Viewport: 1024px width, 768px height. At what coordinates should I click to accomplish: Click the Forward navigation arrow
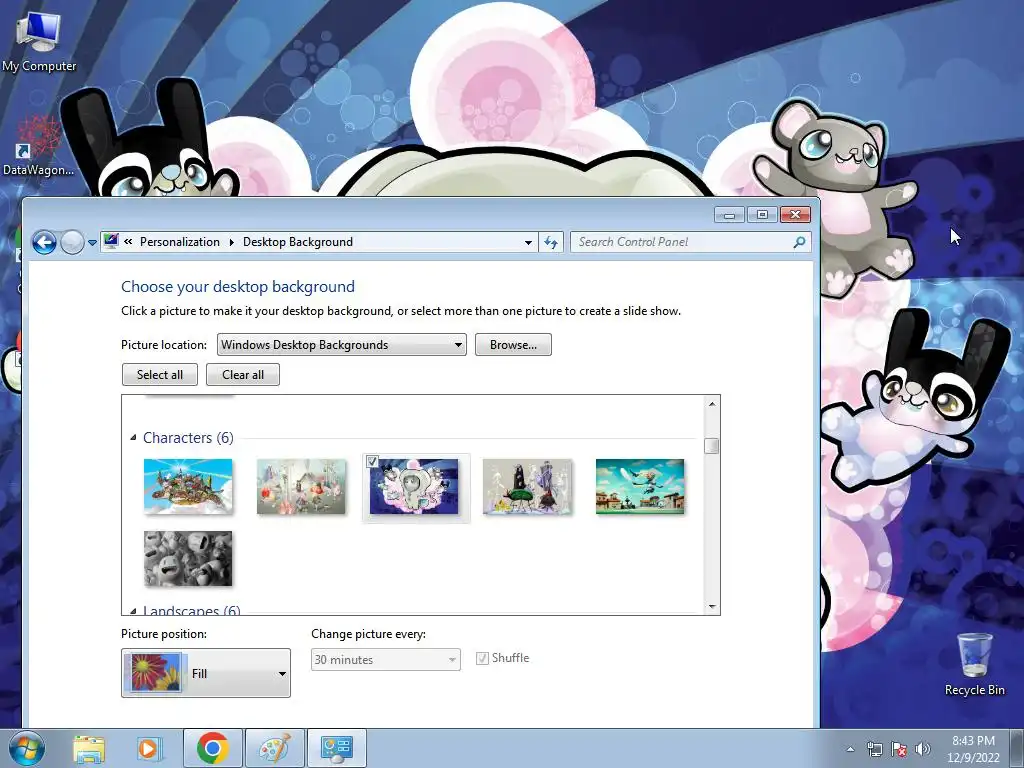tap(72, 243)
